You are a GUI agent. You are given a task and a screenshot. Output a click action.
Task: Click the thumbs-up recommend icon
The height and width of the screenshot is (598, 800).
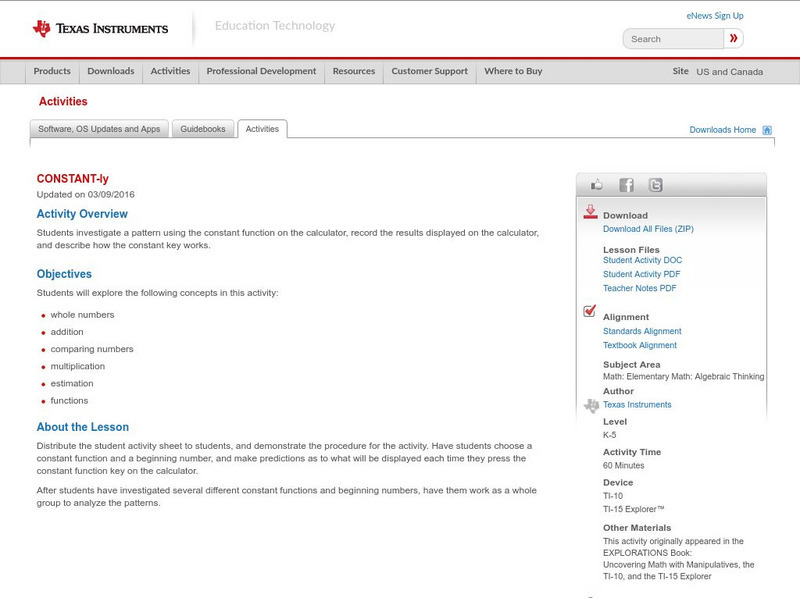click(x=597, y=184)
